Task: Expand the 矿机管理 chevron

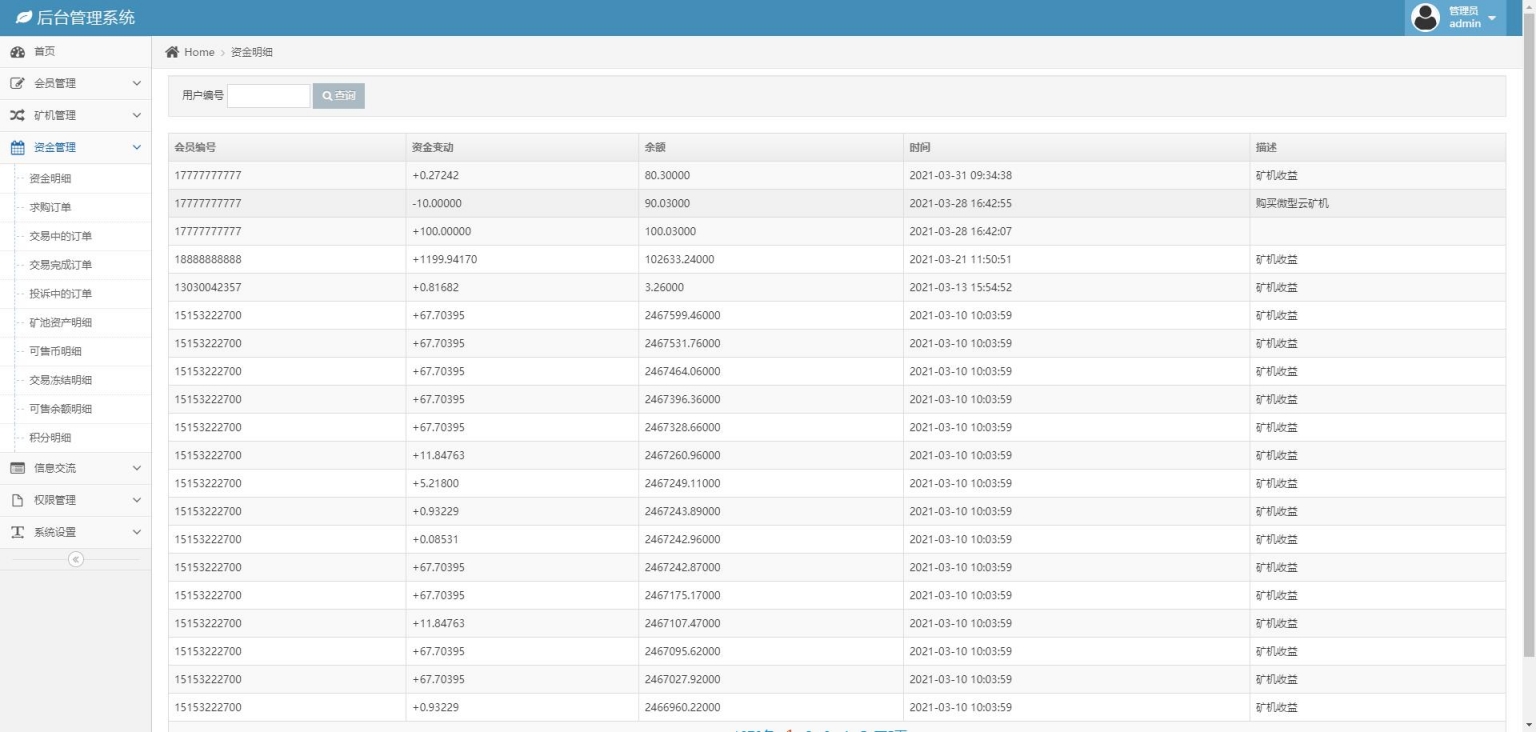Action: click(x=137, y=115)
